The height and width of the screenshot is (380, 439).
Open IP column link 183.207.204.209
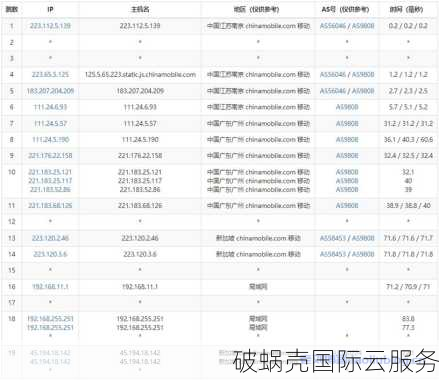coord(50,91)
